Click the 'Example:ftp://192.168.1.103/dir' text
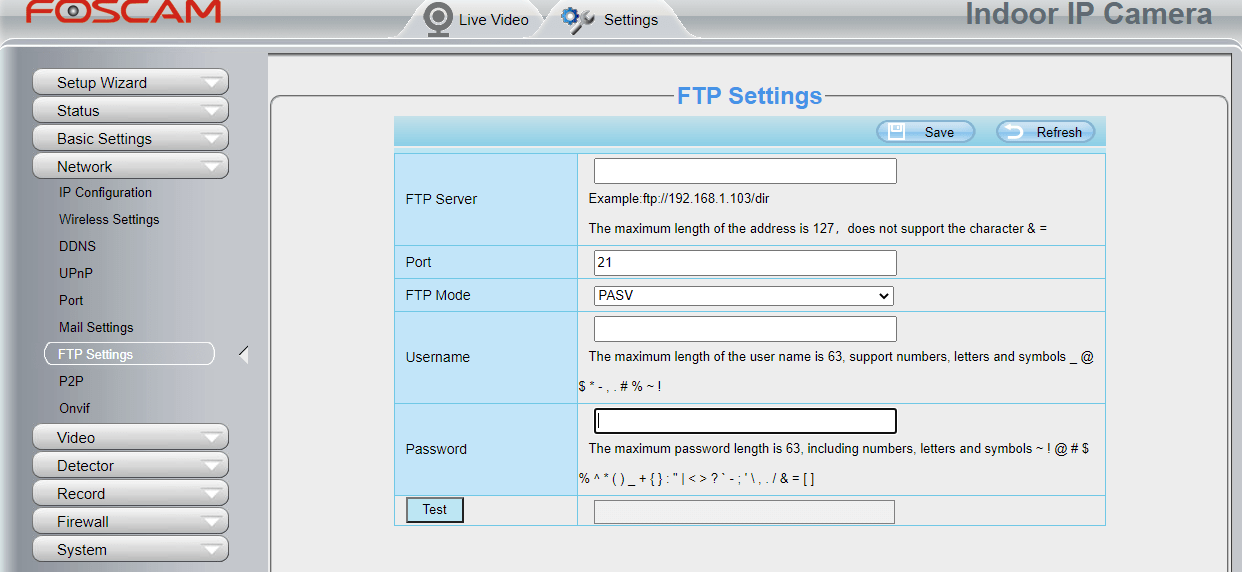Screen dimensions: 1242x572 [679, 198]
